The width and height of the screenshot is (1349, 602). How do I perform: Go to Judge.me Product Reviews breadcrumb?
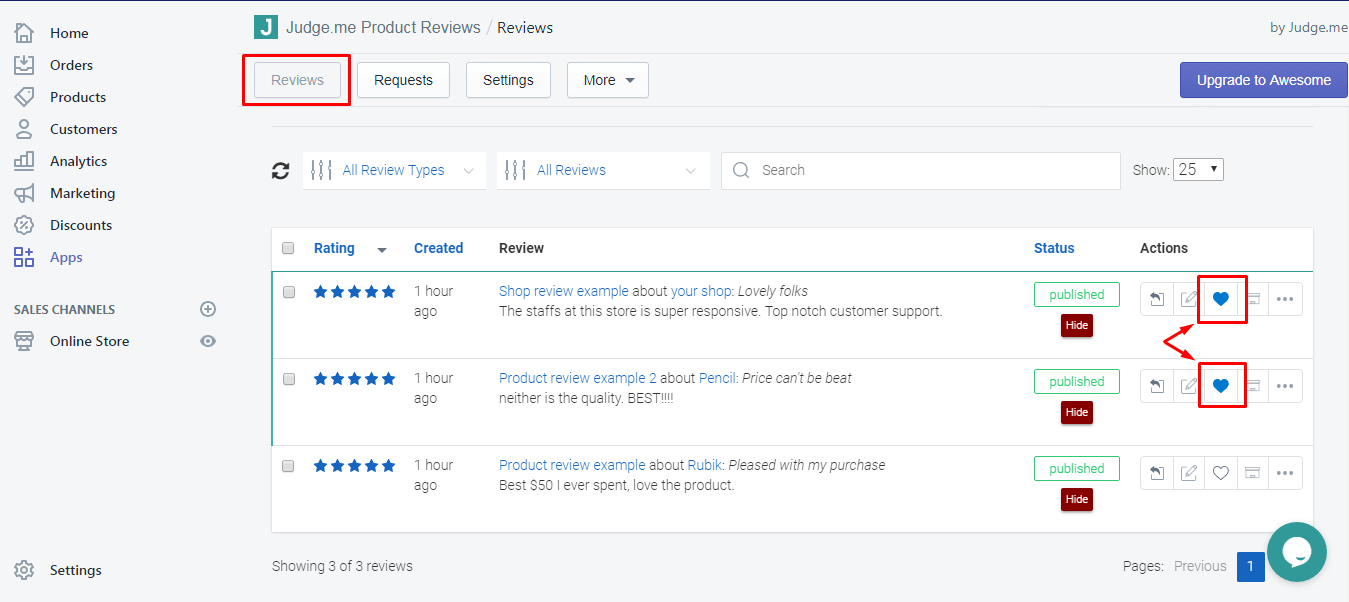(x=383, y=27)
